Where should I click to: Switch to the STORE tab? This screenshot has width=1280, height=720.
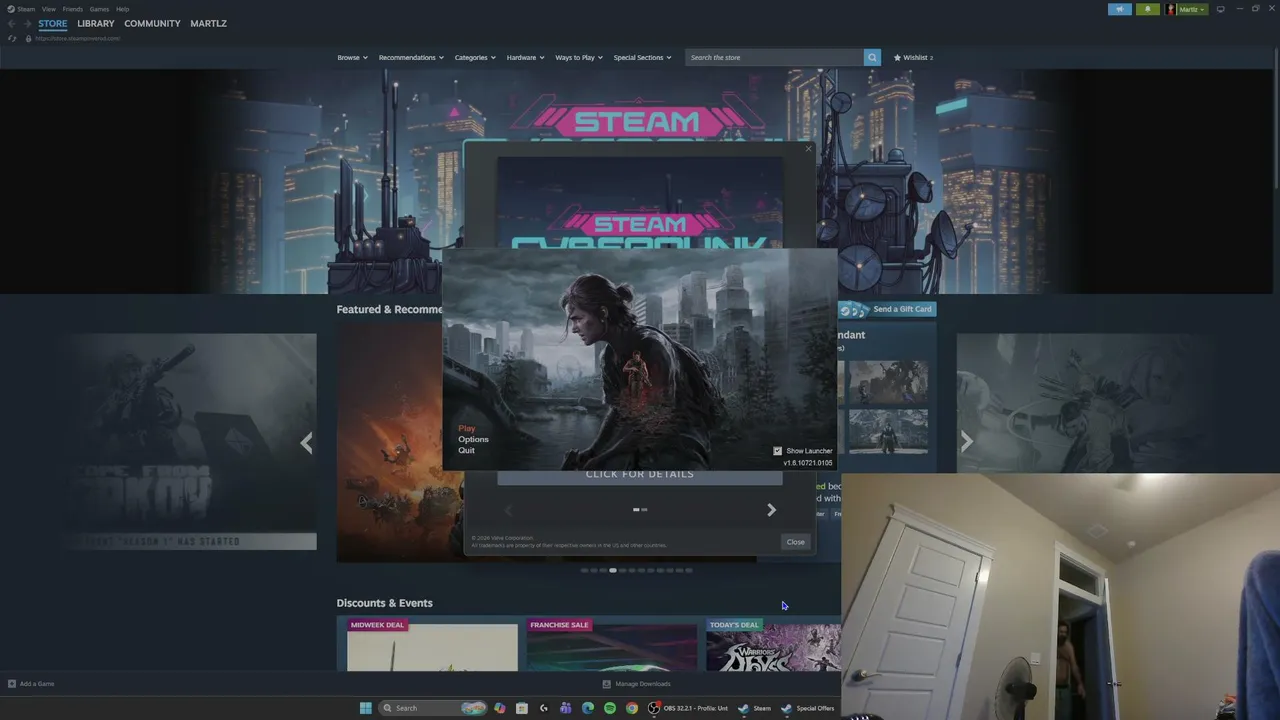click(x=53, y=23)
